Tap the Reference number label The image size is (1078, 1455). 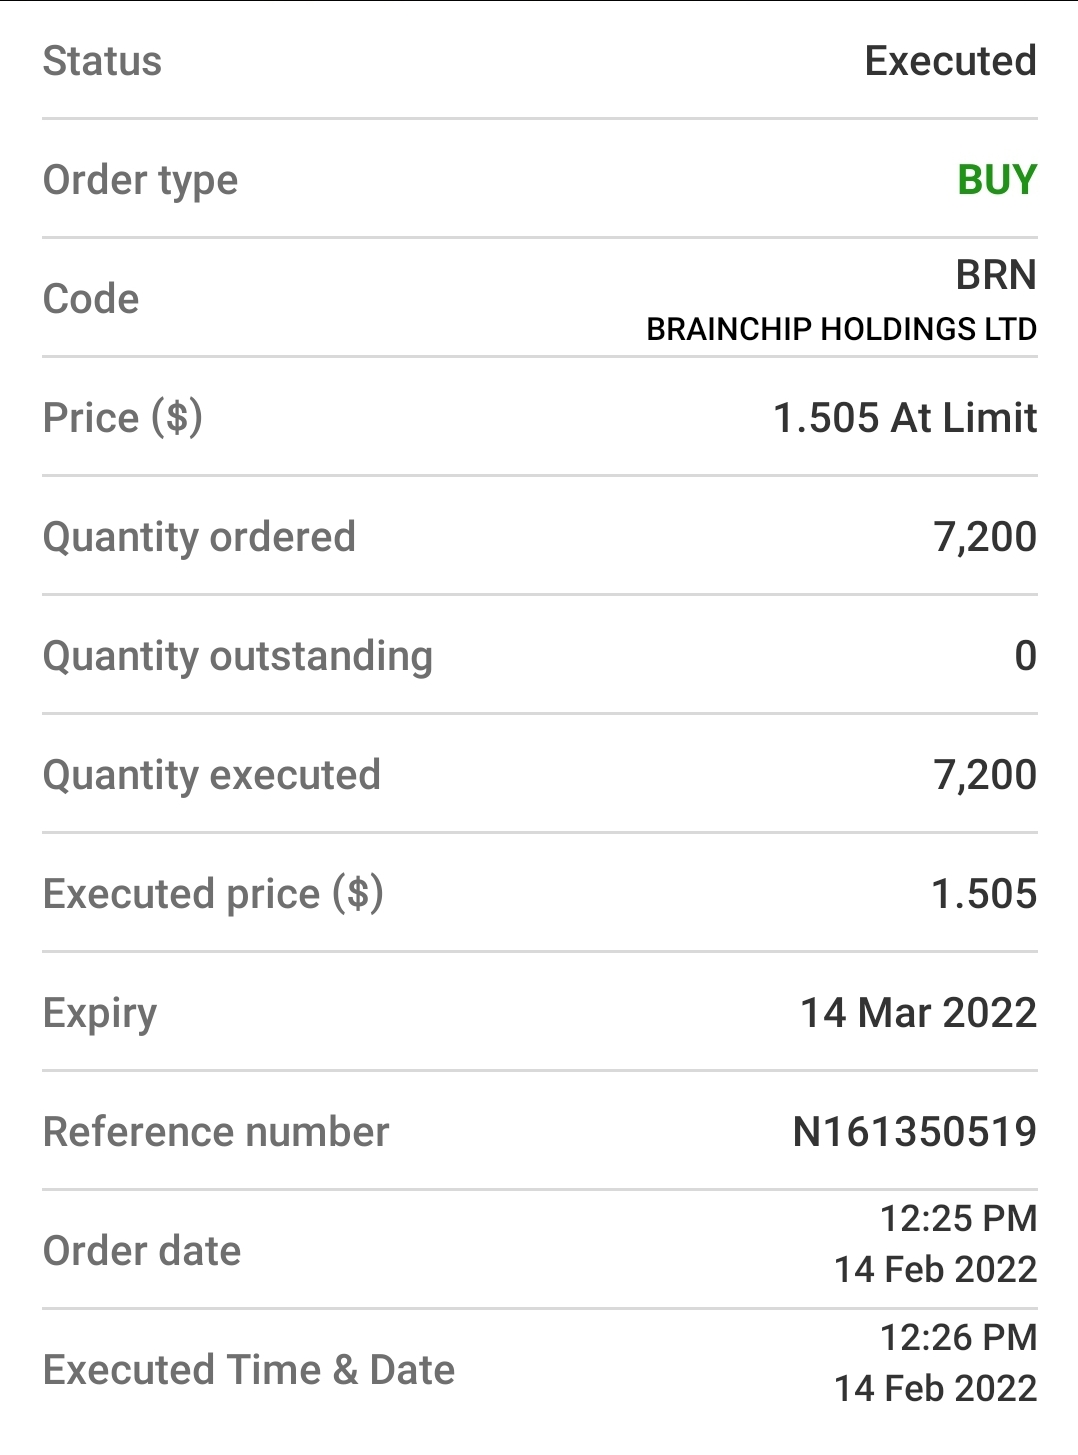(216, 1132)
